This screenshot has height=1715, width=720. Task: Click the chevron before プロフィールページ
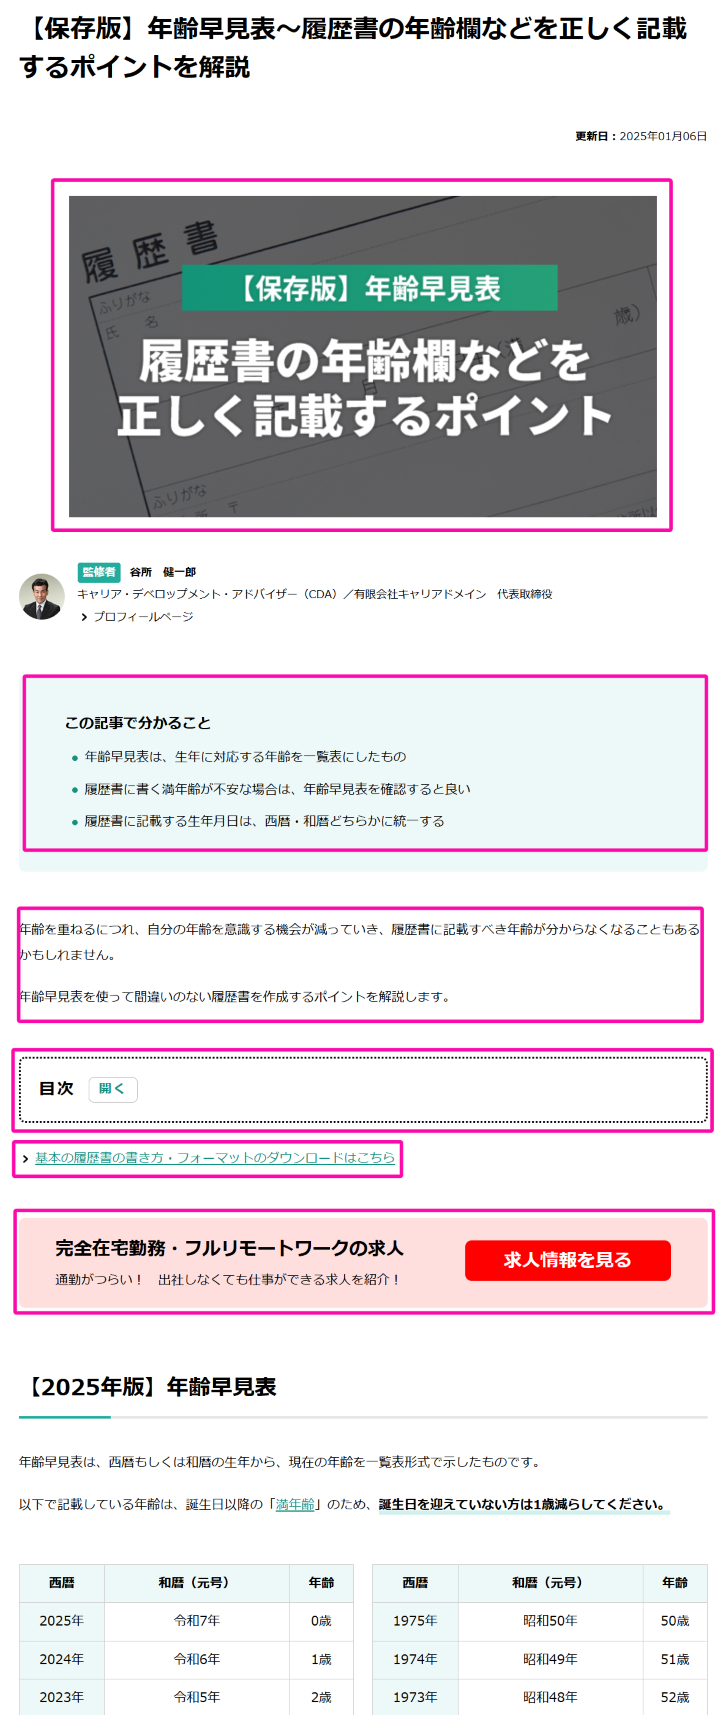coord(84,617)
